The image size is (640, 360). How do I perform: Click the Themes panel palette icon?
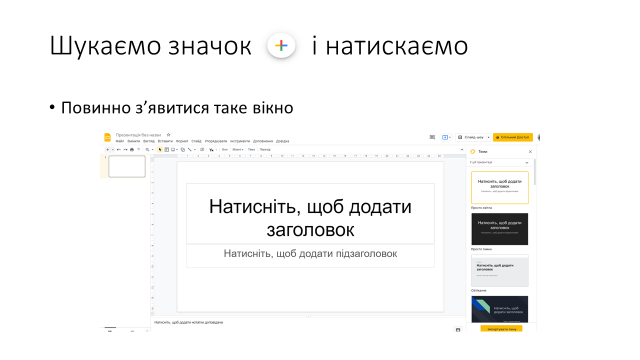coord(473,151)
